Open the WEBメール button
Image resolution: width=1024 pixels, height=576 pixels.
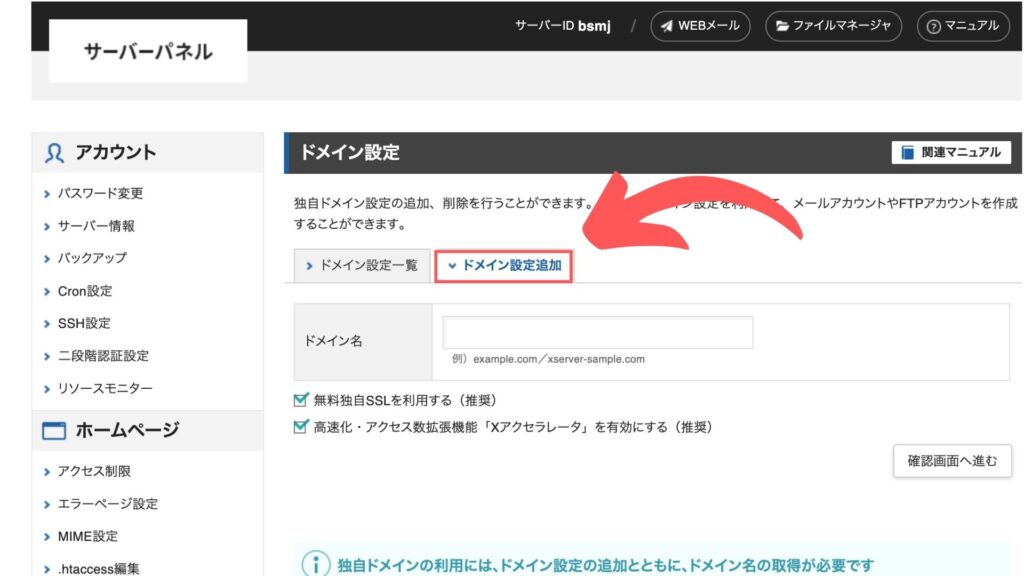point(700,26)
